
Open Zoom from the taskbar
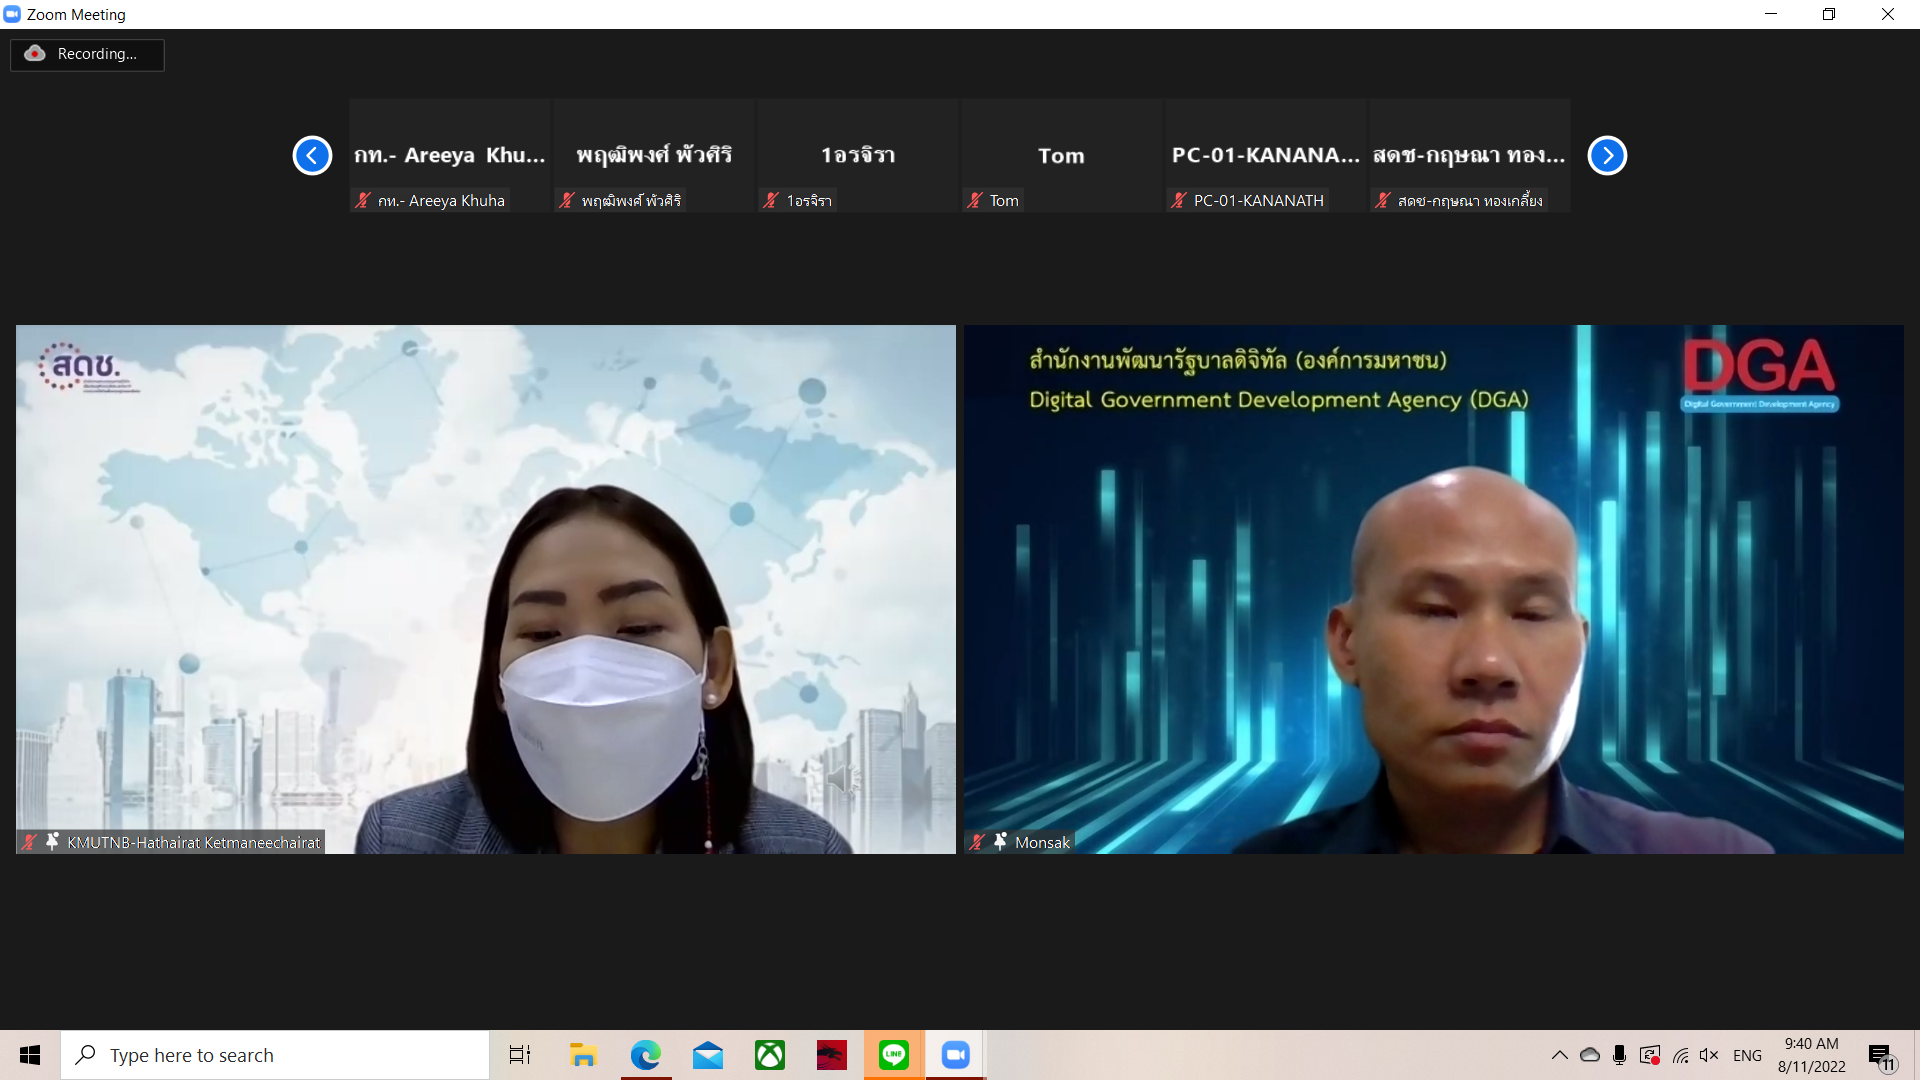pyautogui.click(x=955, y=1055)
